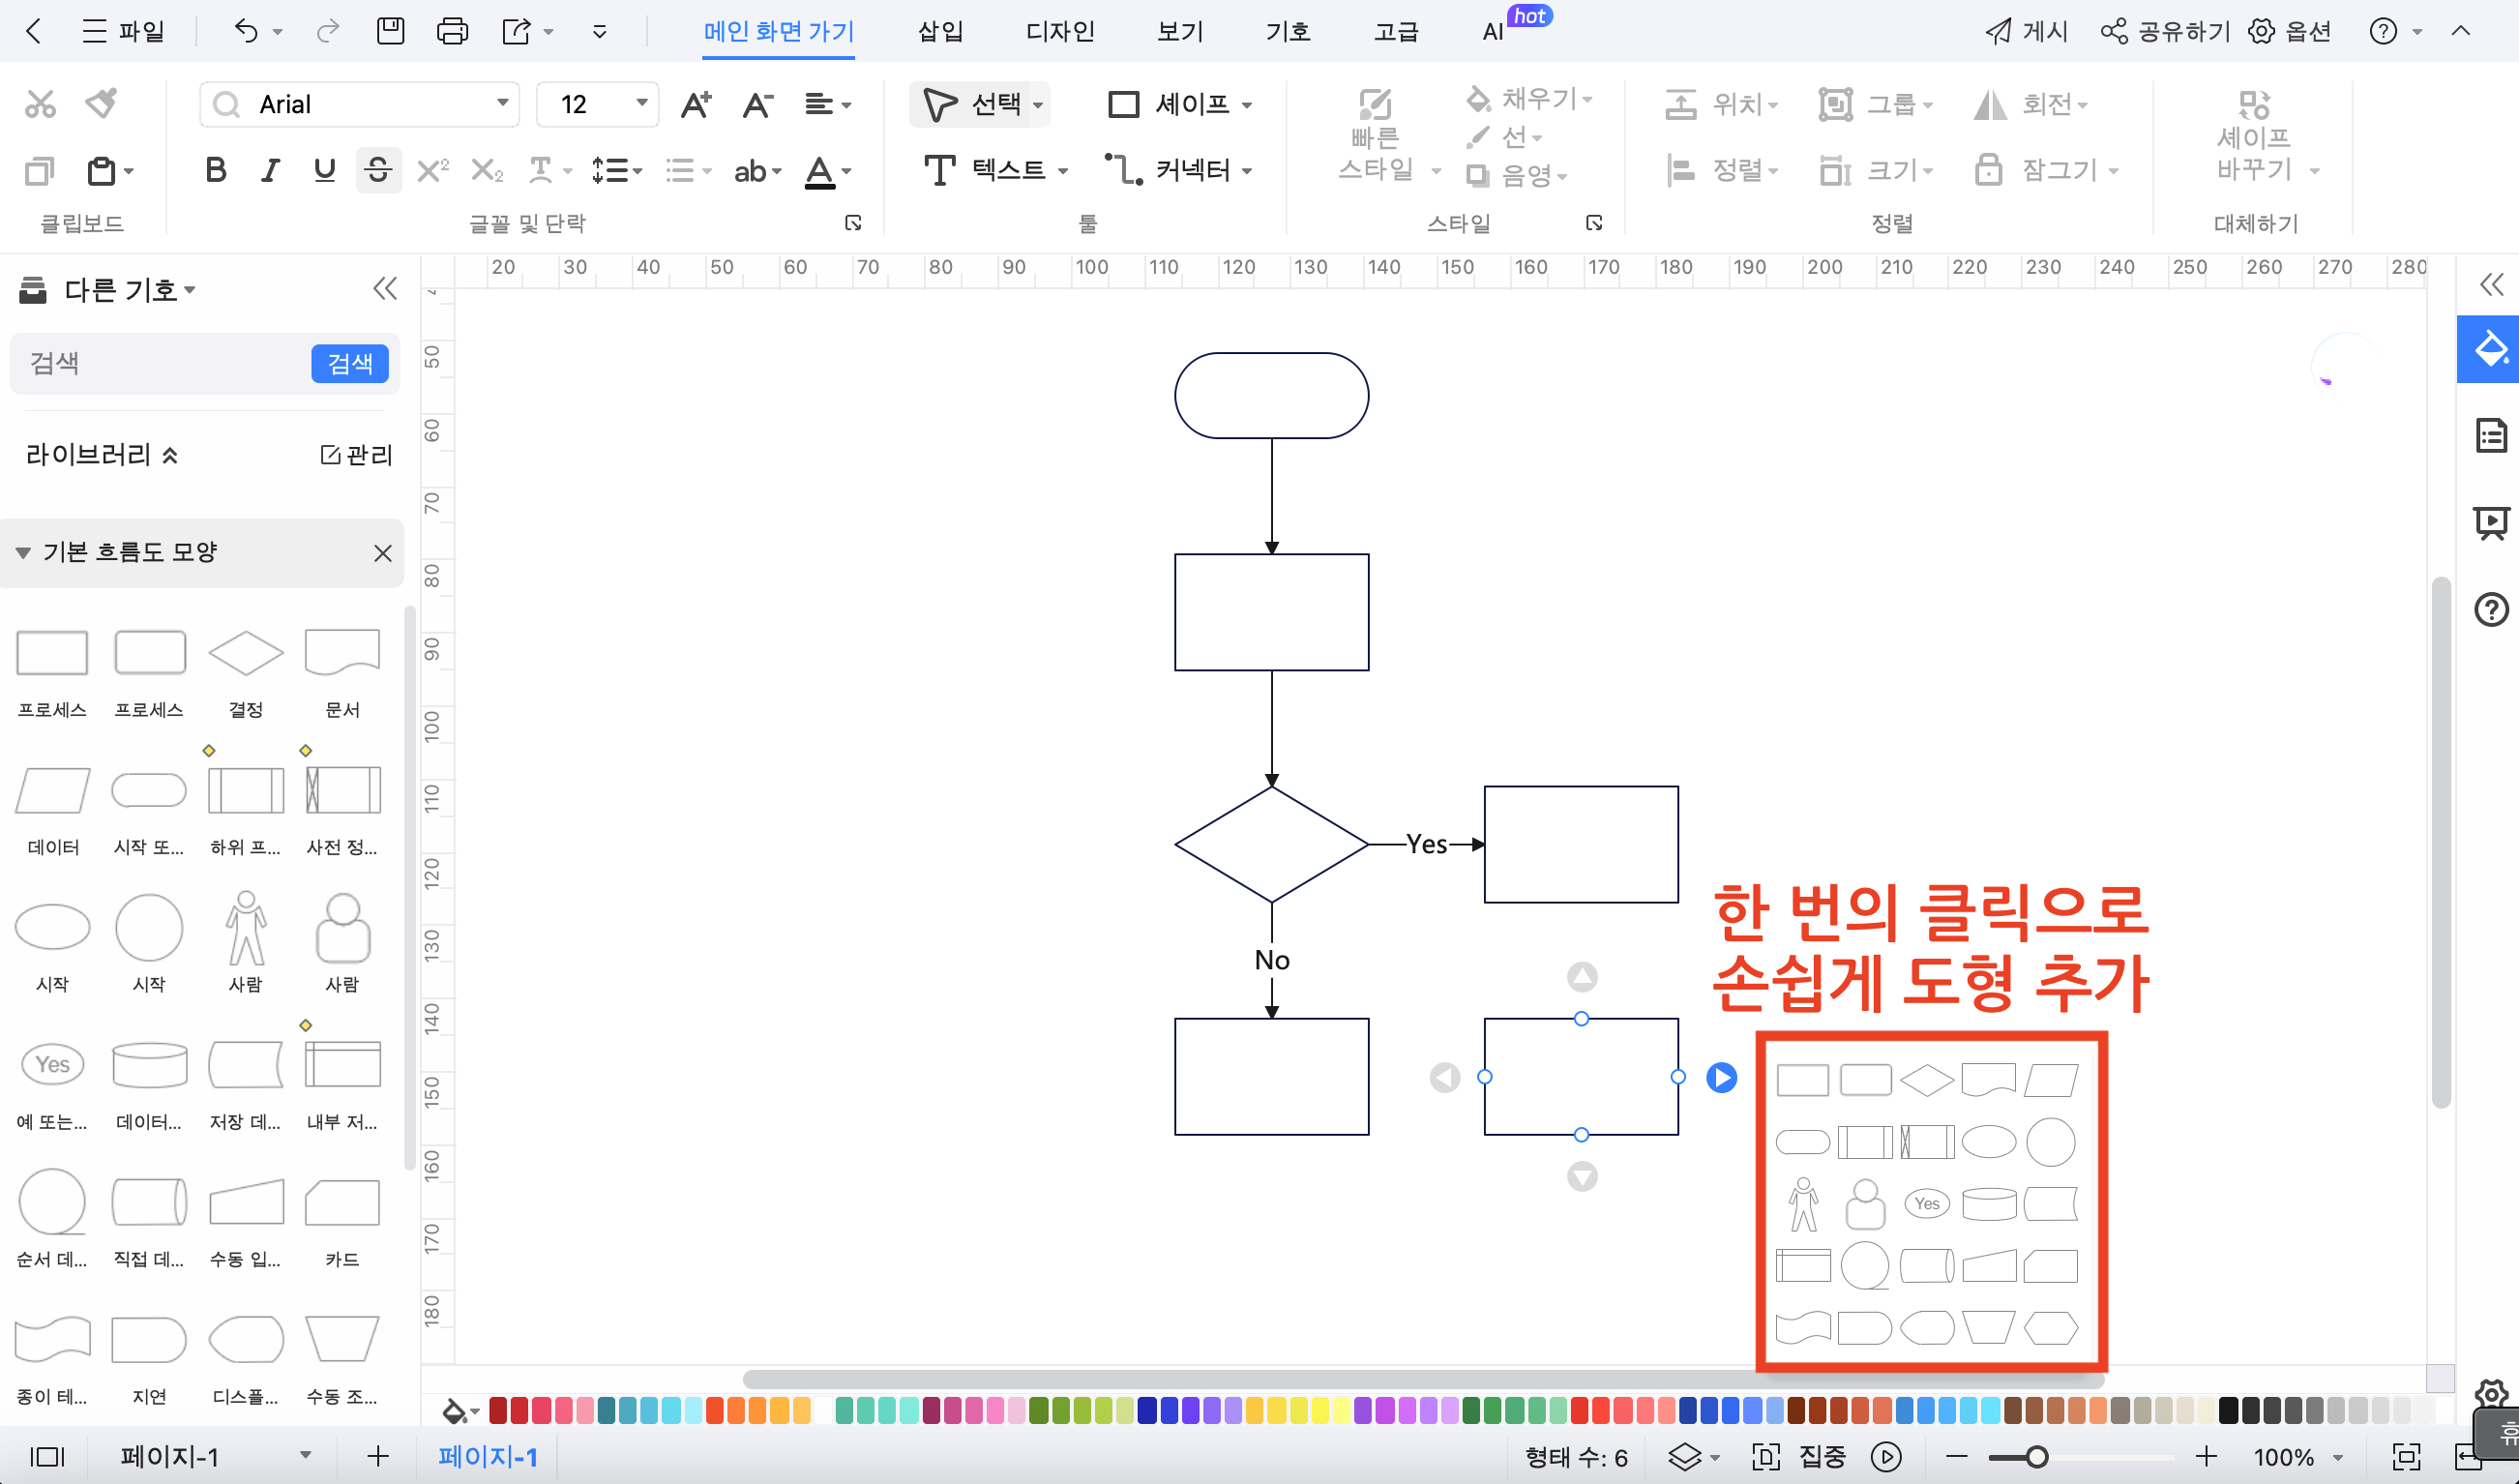The image size is (2519, 1484).
Task: Click the Print icon
Action: pyautogui.click(x=452, y=31)
